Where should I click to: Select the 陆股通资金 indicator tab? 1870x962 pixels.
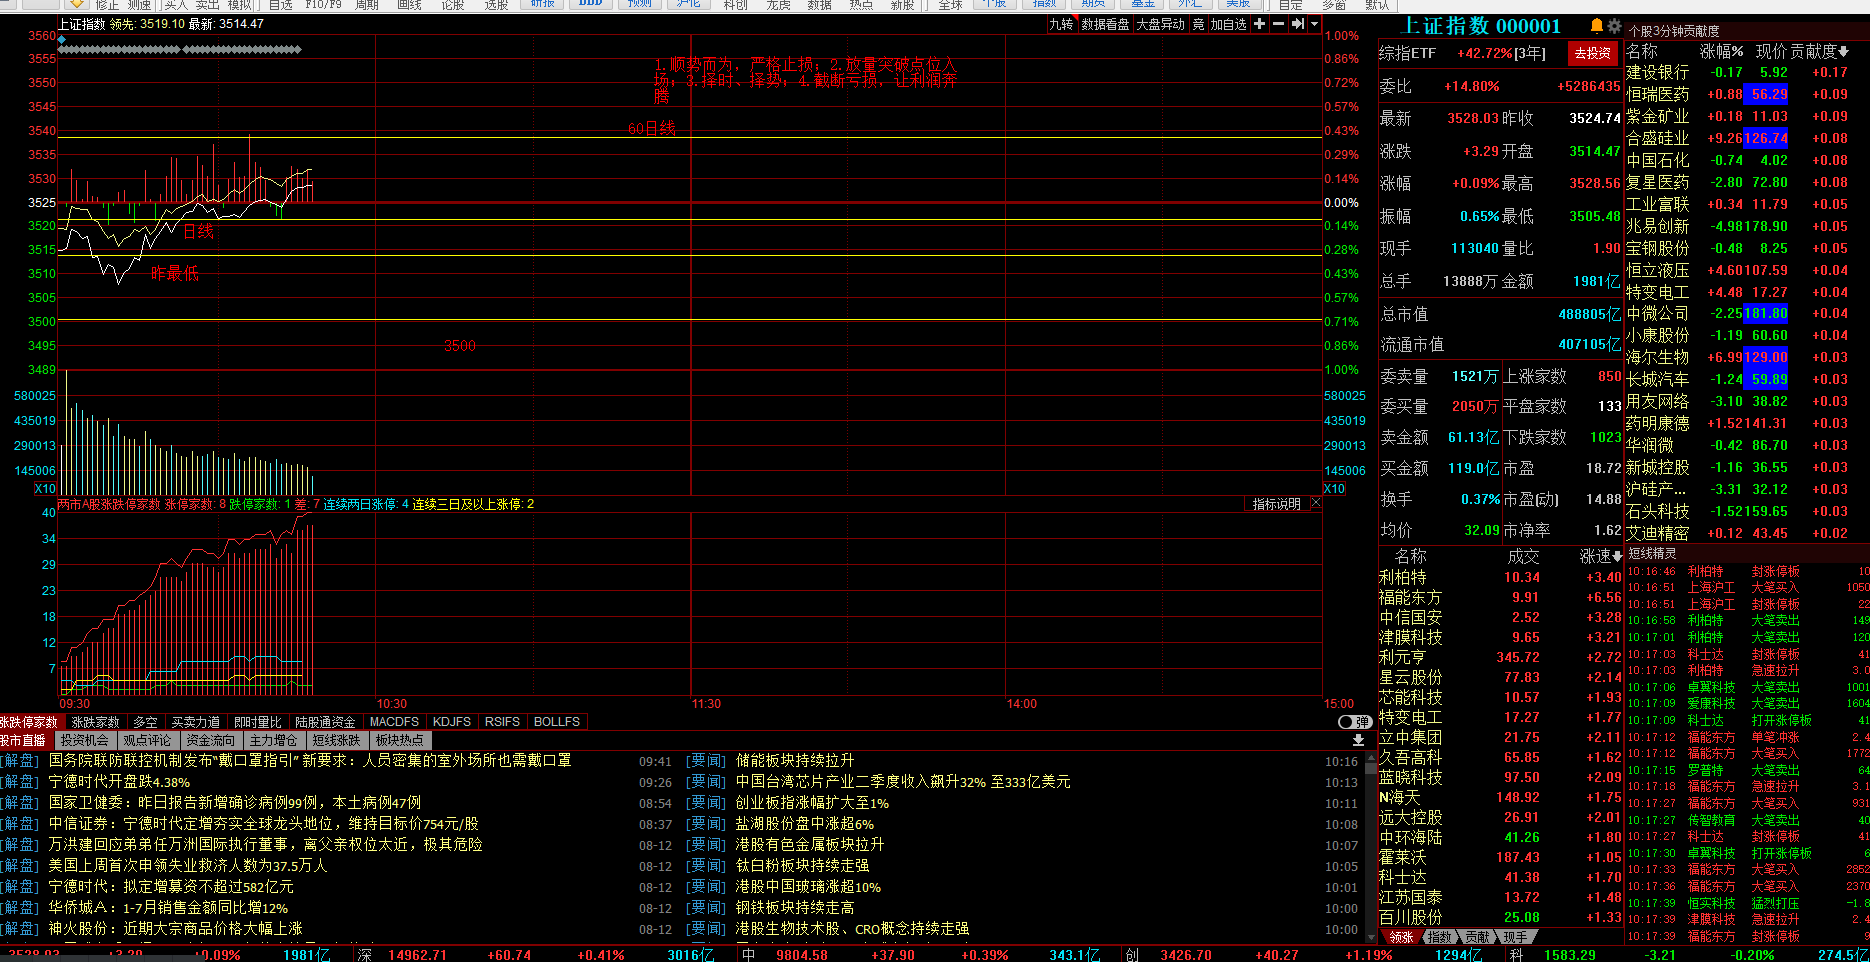(x=325, y=722)
